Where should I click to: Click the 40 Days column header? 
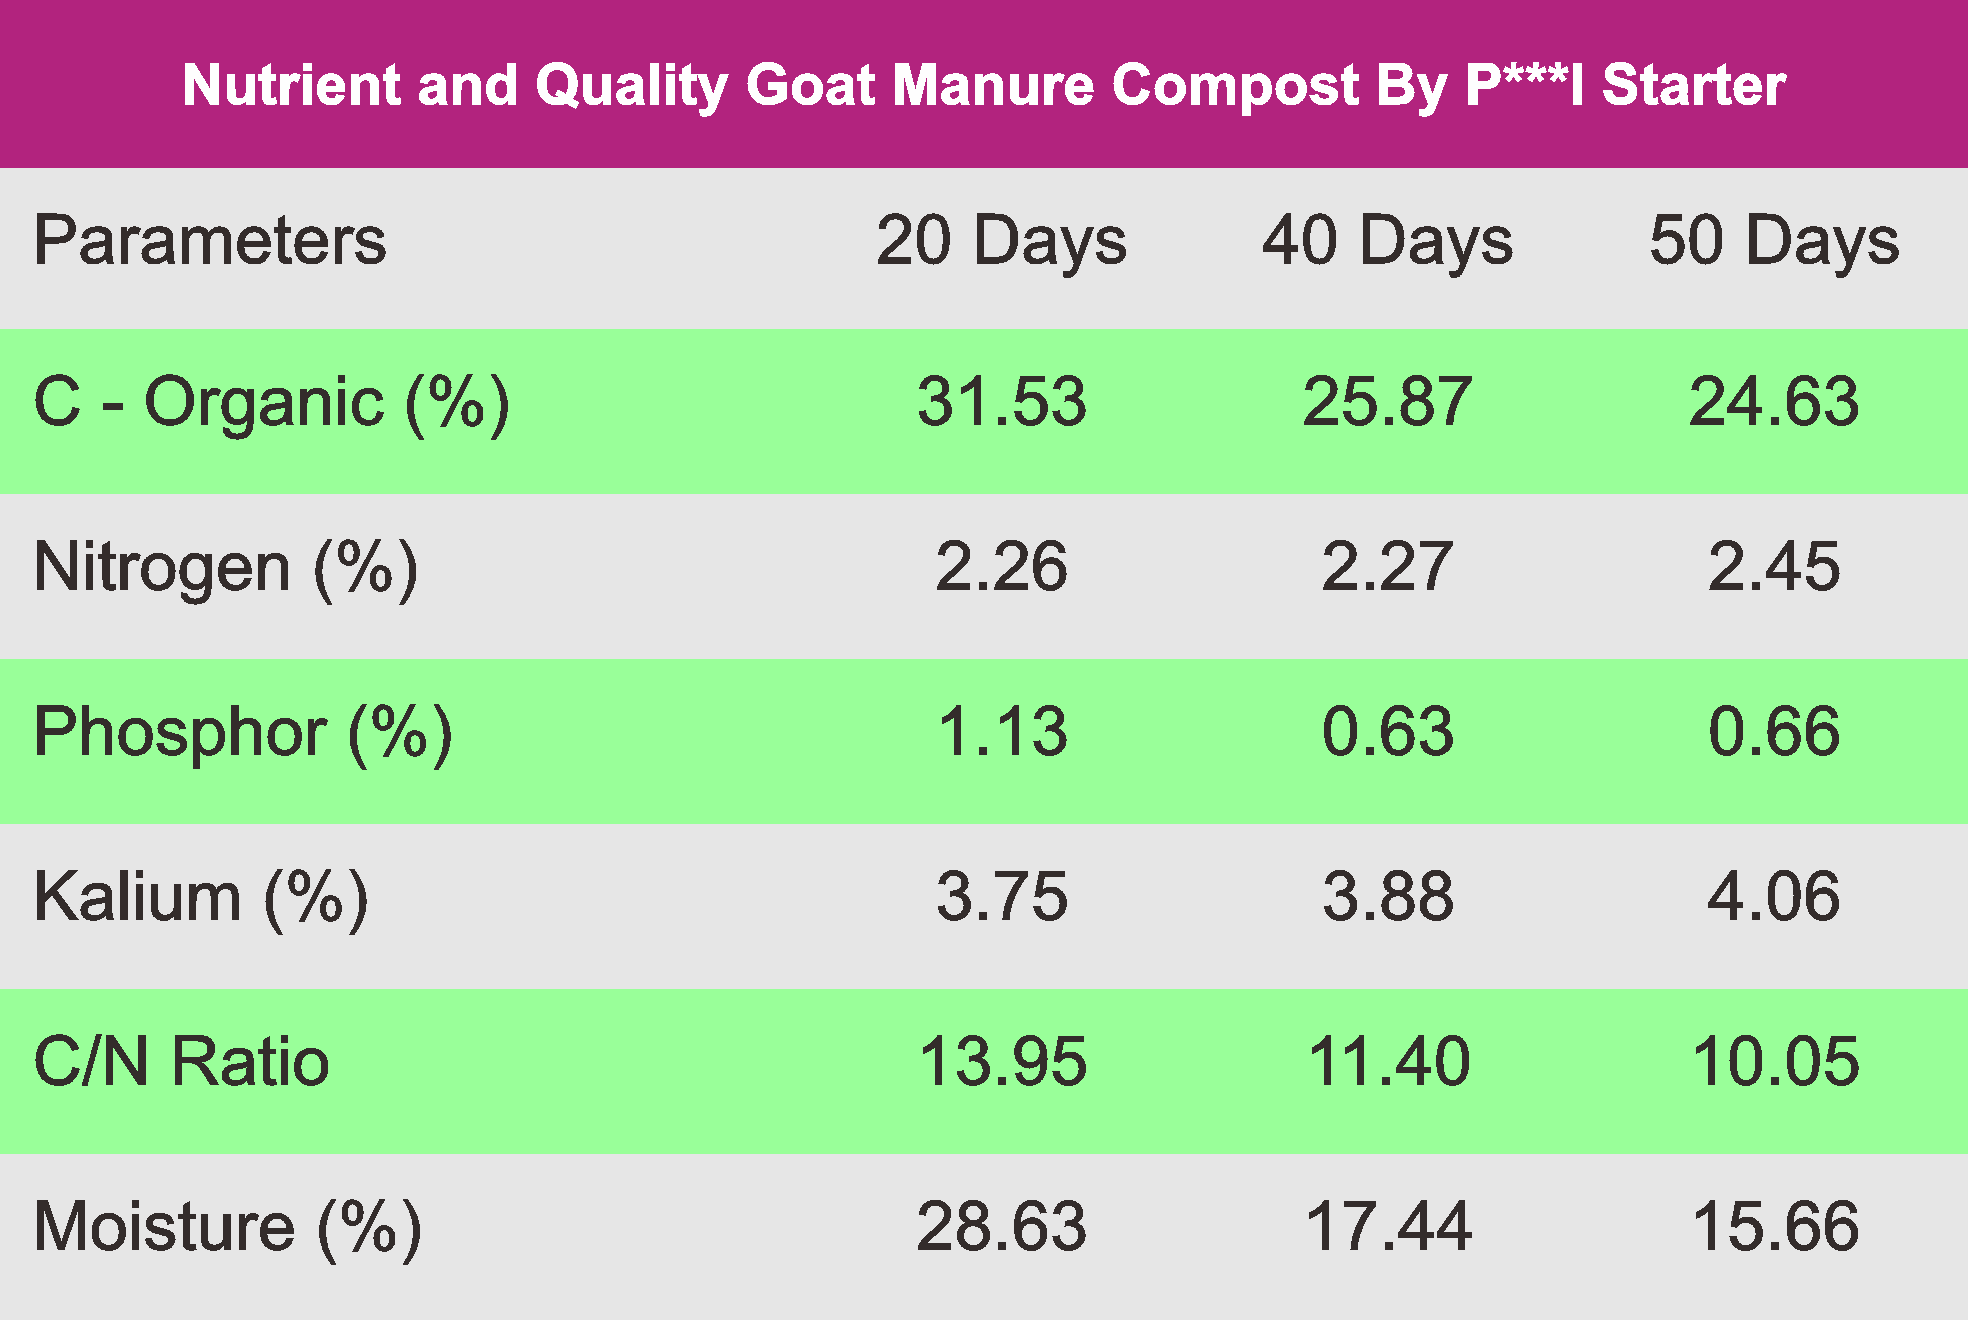[1387, 241]
